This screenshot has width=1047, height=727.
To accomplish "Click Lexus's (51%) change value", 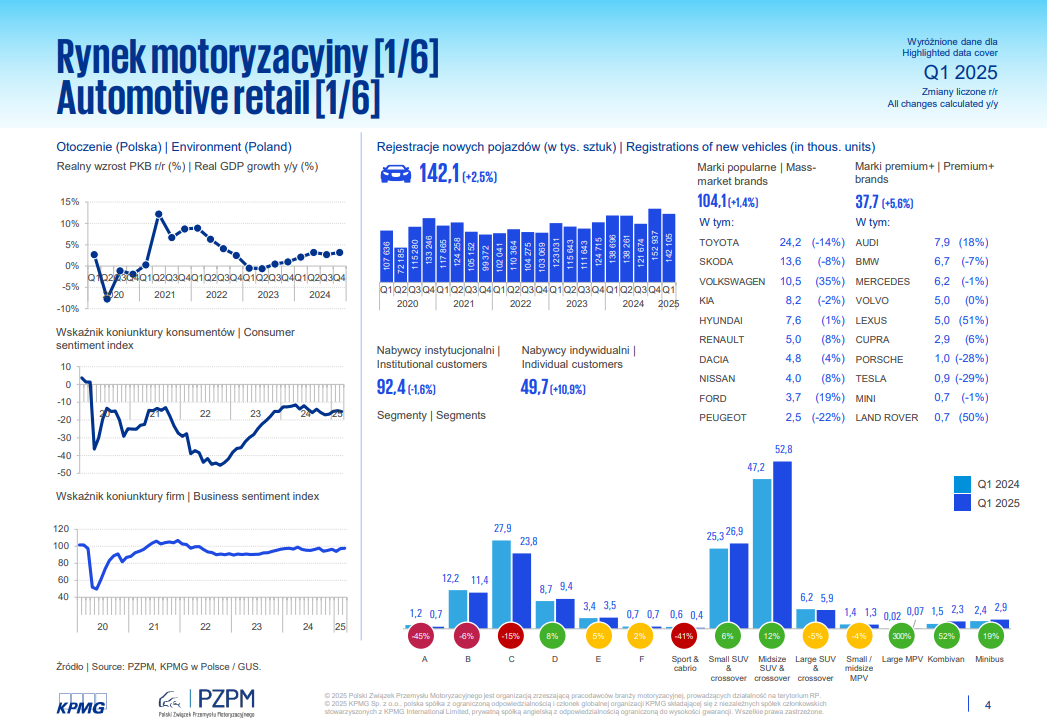I will click(x=973, y=320).
